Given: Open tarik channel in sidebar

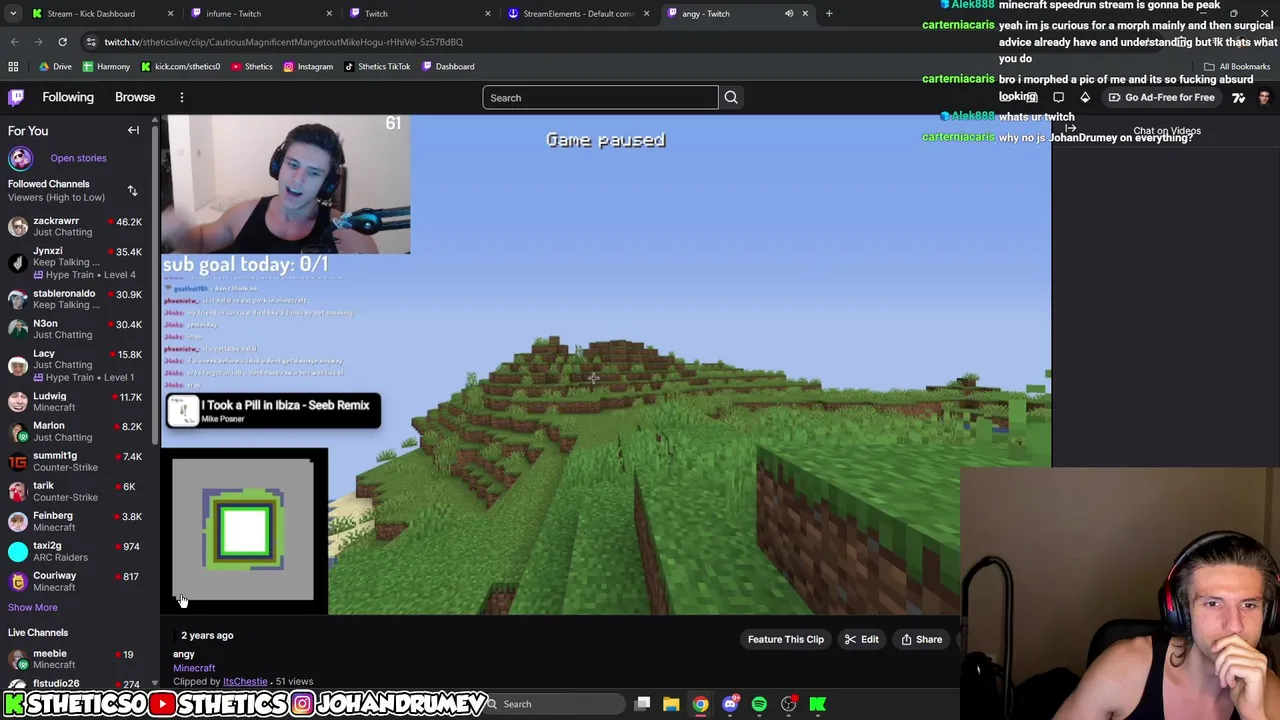Looking at the screenshot, I should coord(75,491).
